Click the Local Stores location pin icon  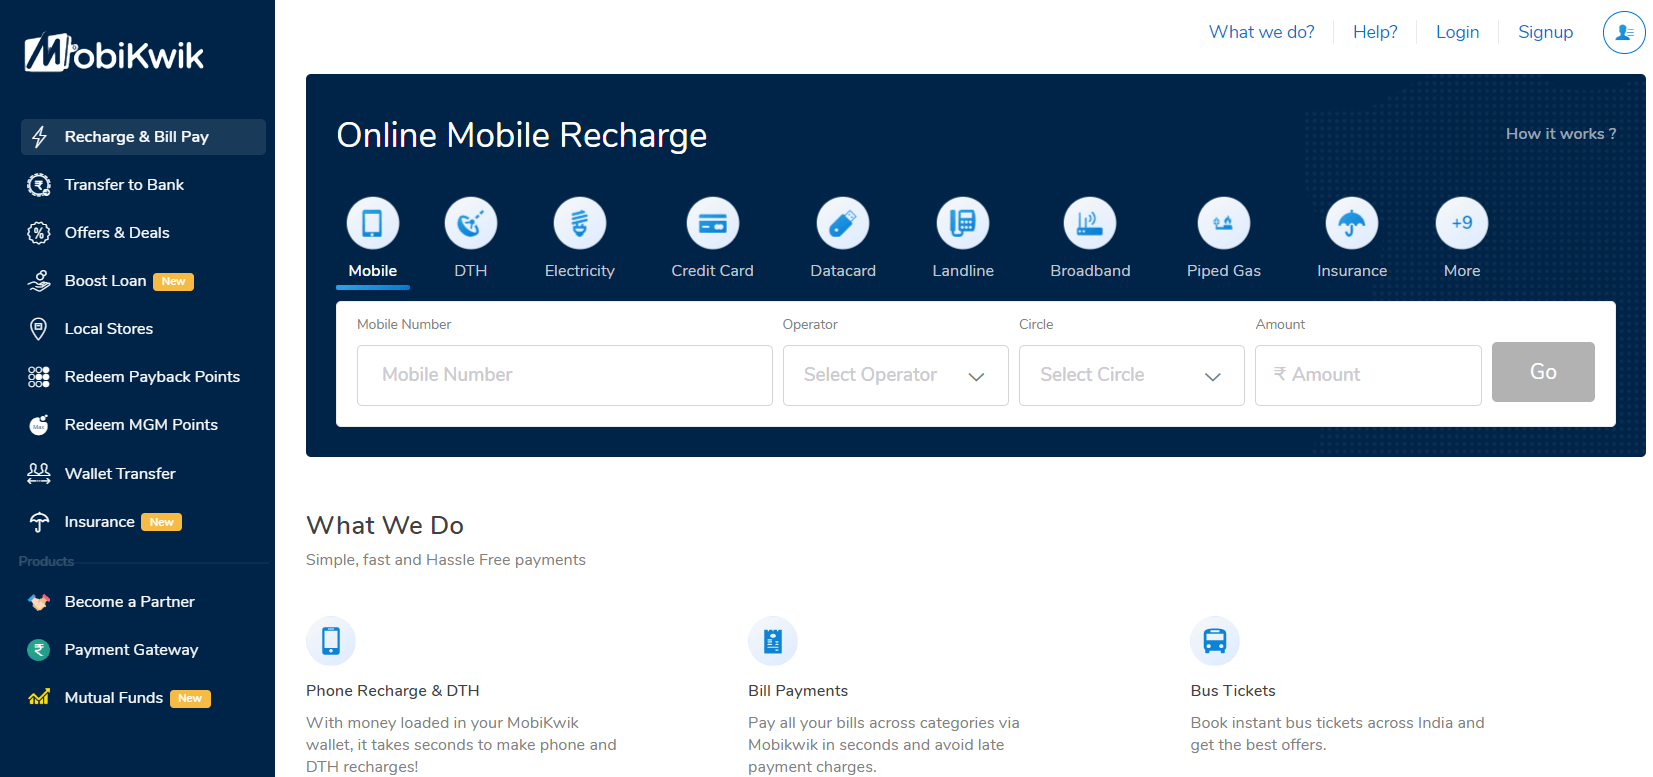click(39, 329)
